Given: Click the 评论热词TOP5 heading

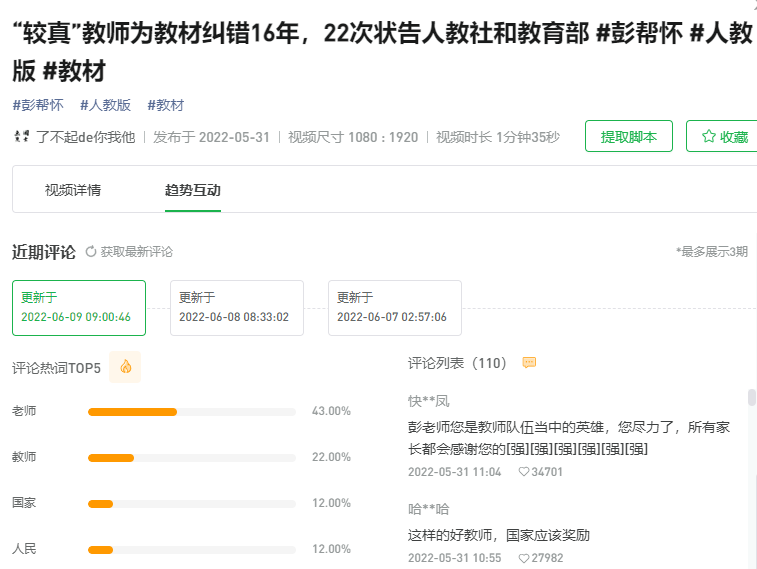Looking at the screenshot, I should point(56,368).
